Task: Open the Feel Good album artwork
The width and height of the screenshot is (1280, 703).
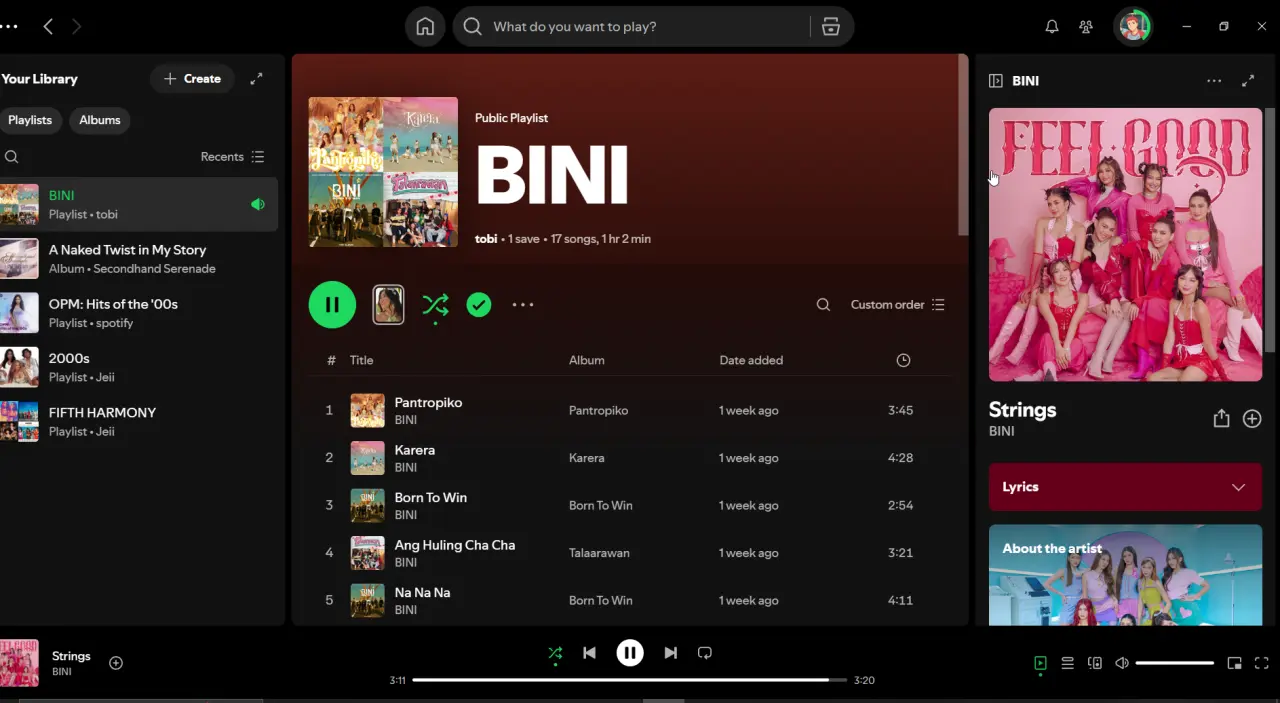Action: coord(1125,245)
